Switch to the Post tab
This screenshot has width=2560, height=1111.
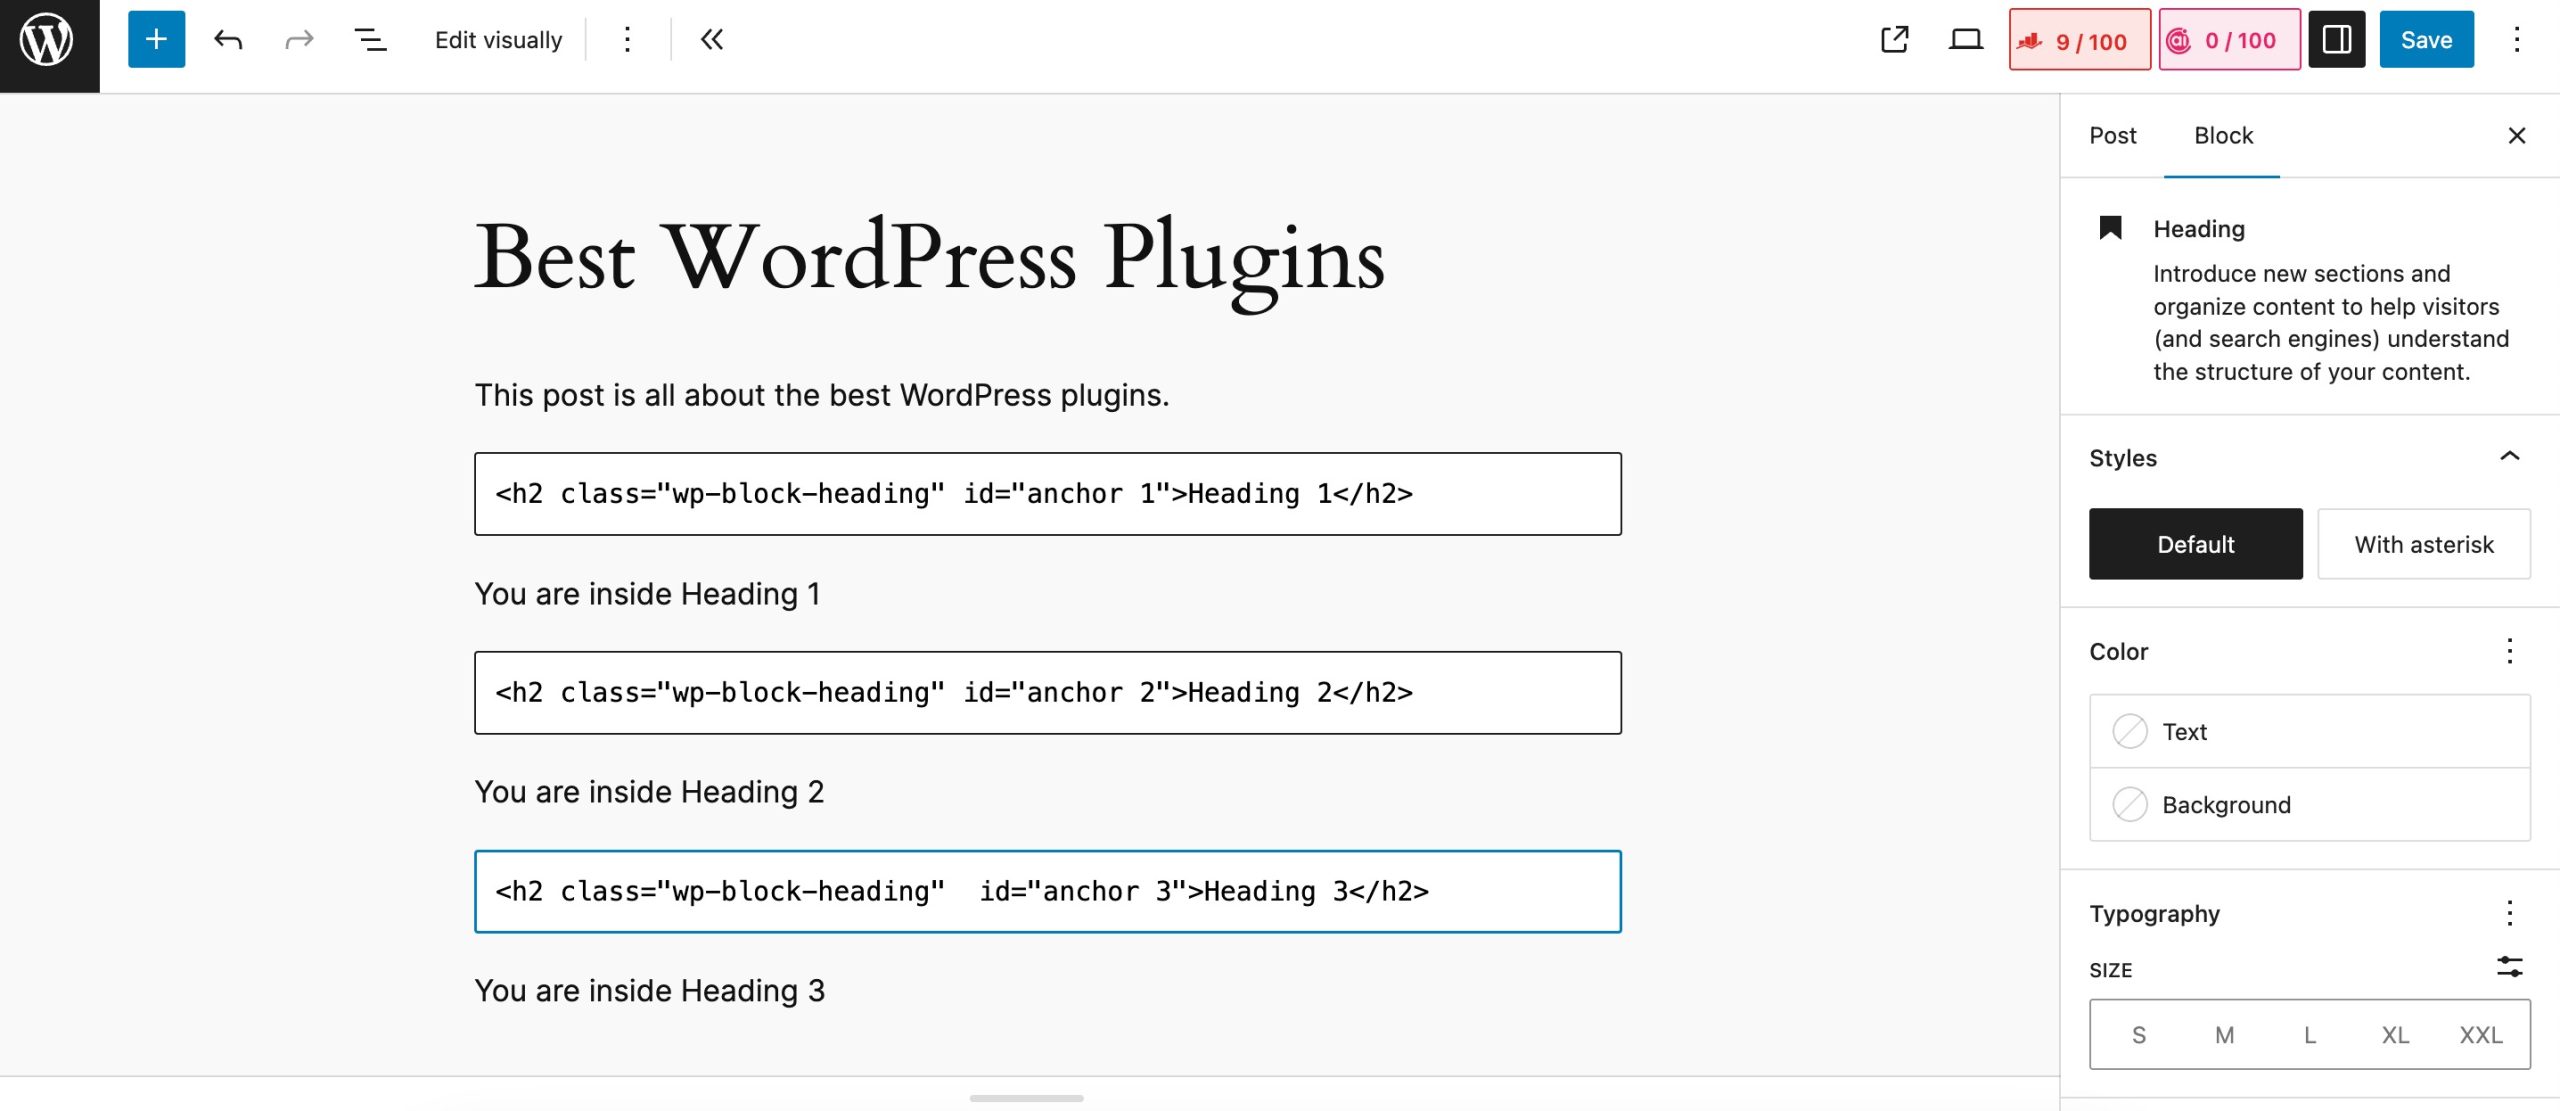click(2112, 136)
